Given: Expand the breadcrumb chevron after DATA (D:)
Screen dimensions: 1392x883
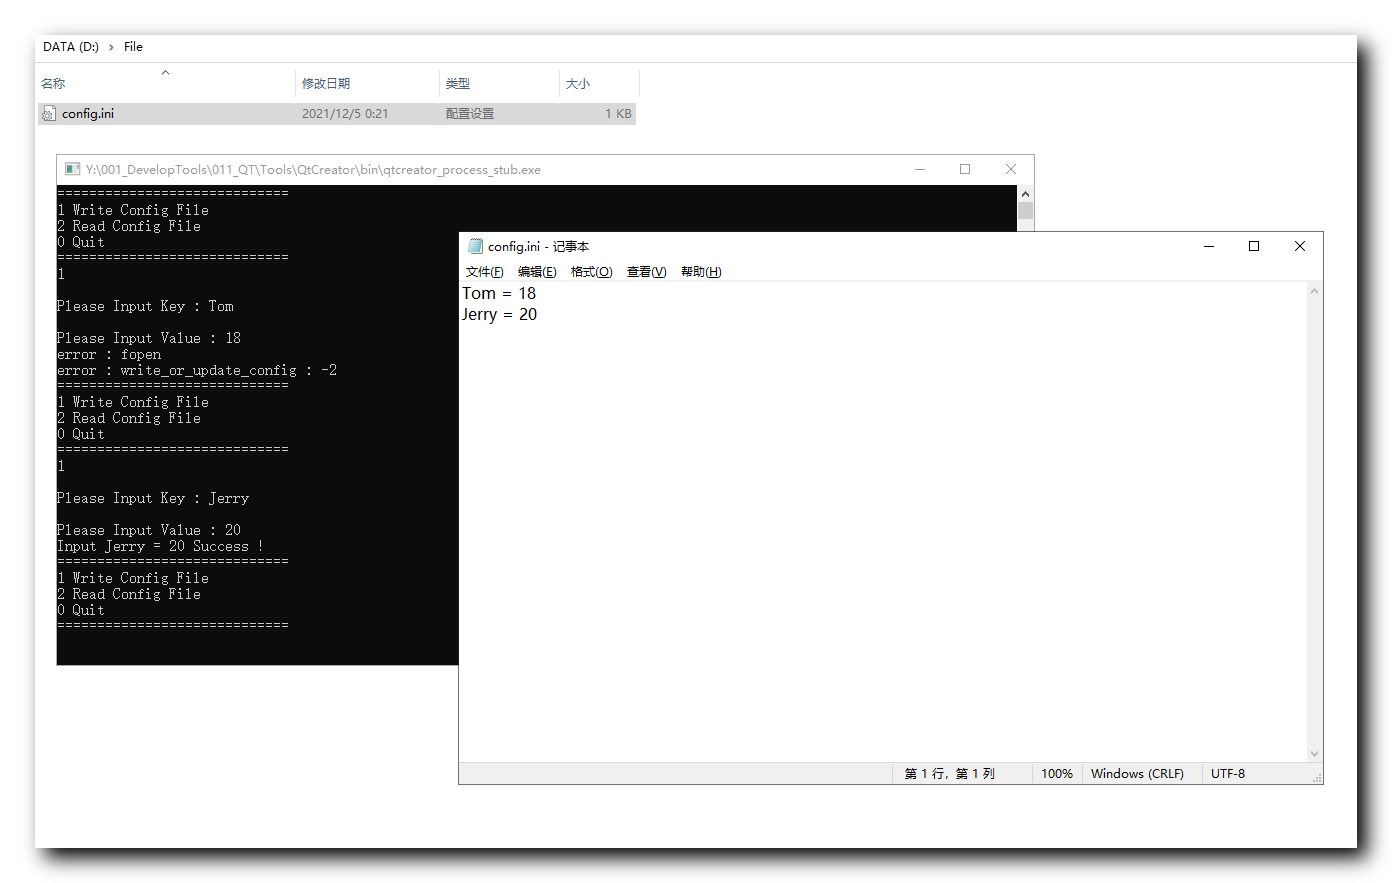Looking at the screenshot, I should 111,47.
